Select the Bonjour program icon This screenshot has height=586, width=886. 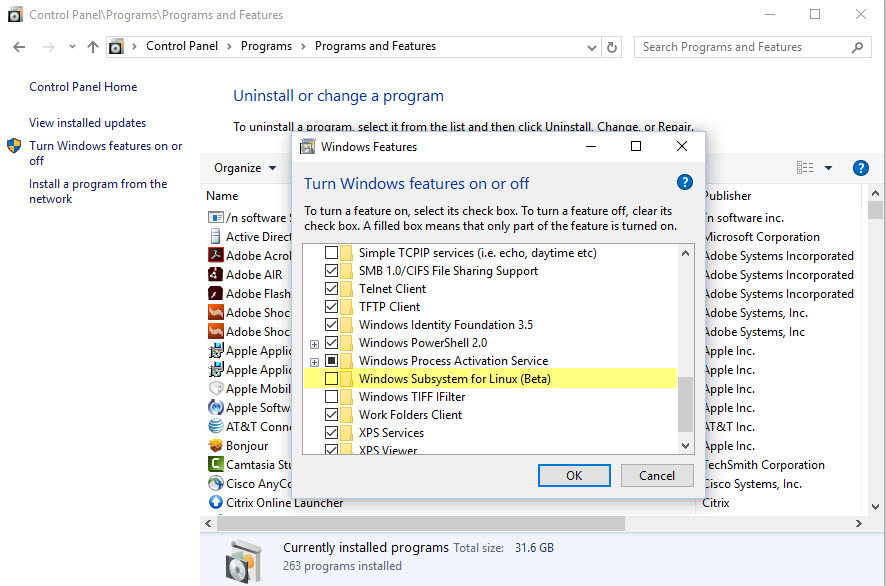tap(215, 445)
